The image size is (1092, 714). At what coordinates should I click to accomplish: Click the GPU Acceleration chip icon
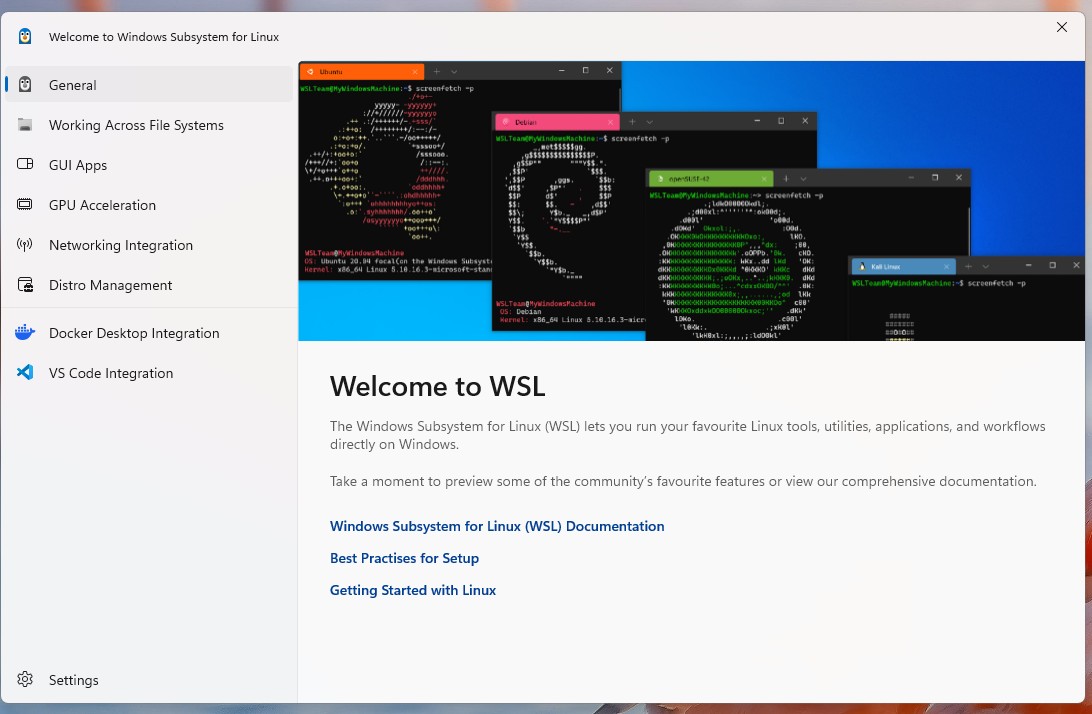(26, 205)
